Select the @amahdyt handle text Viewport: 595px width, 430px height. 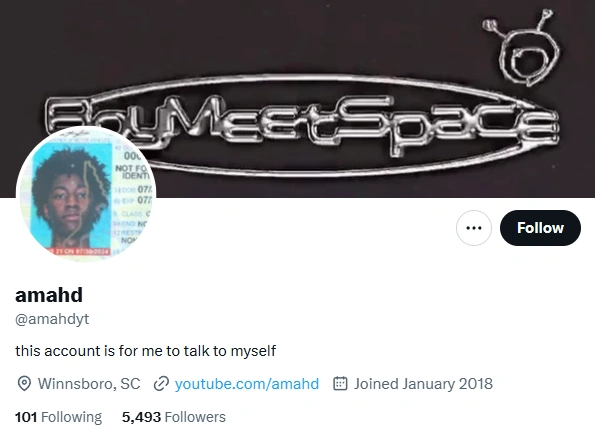pyautogui.click(x=52, y=319)
